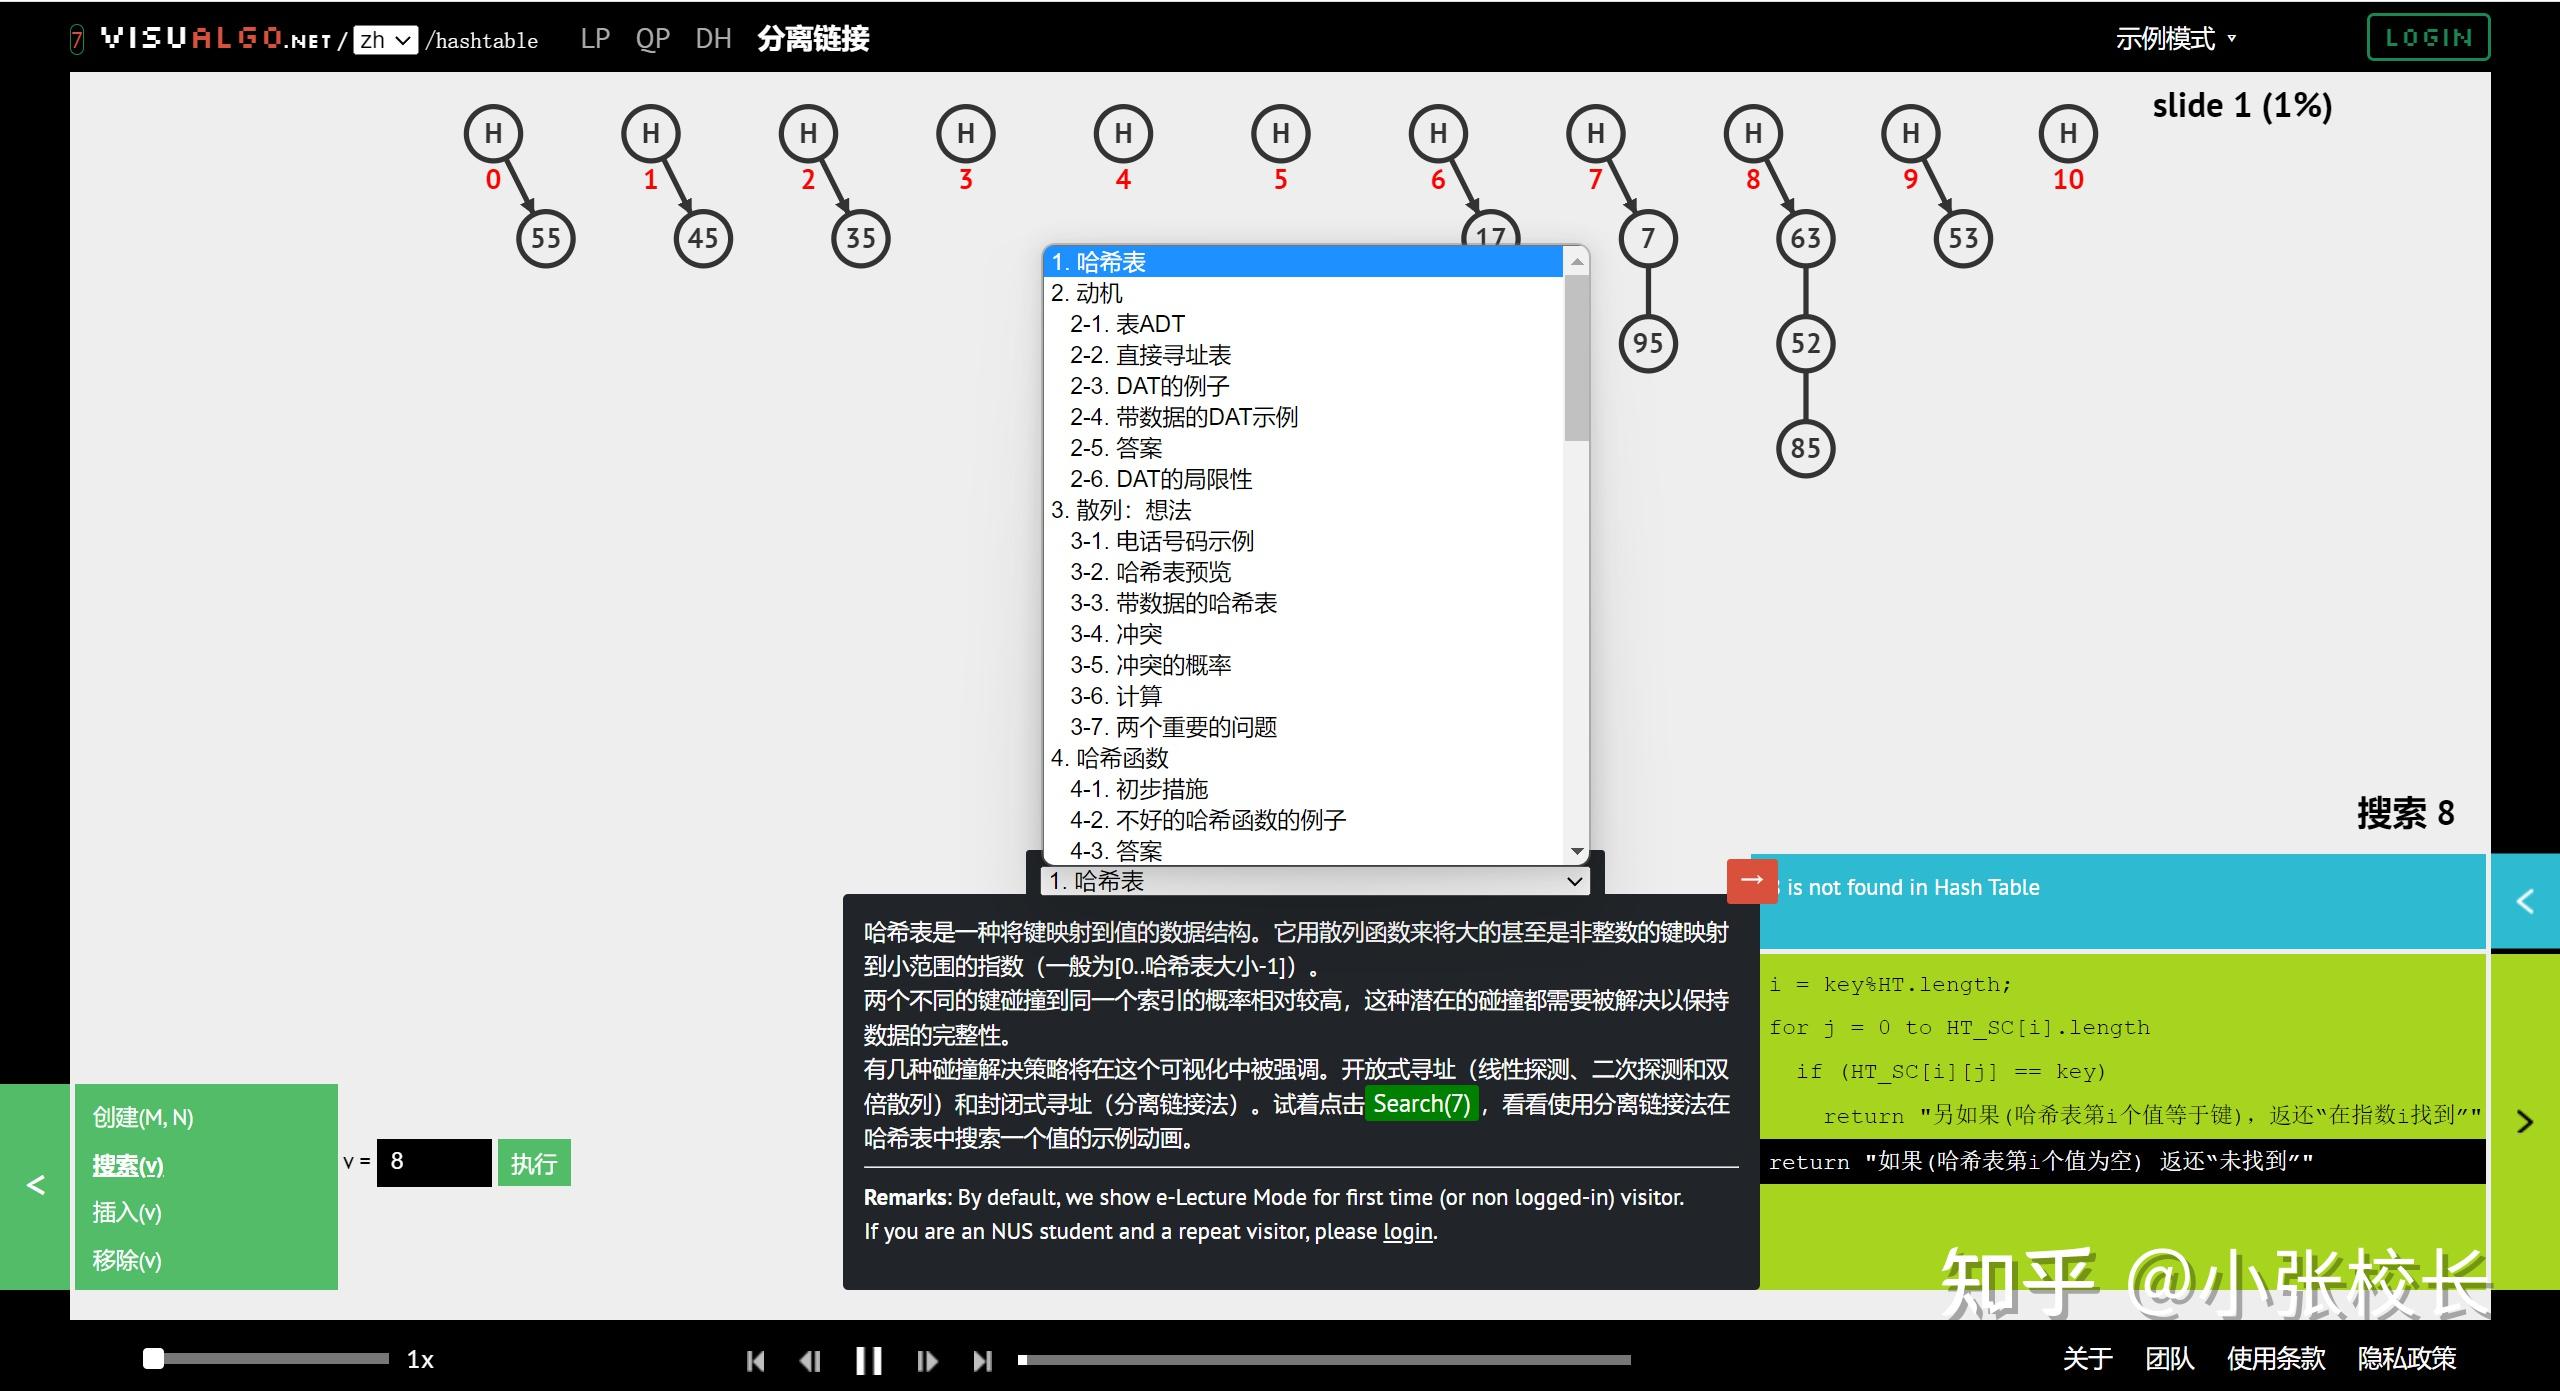Image resolution: width=2560 pixels, height=1391 pixels.
Task: Click the orange arrow to advance the narration
Action: click(x=1752, y=881)
